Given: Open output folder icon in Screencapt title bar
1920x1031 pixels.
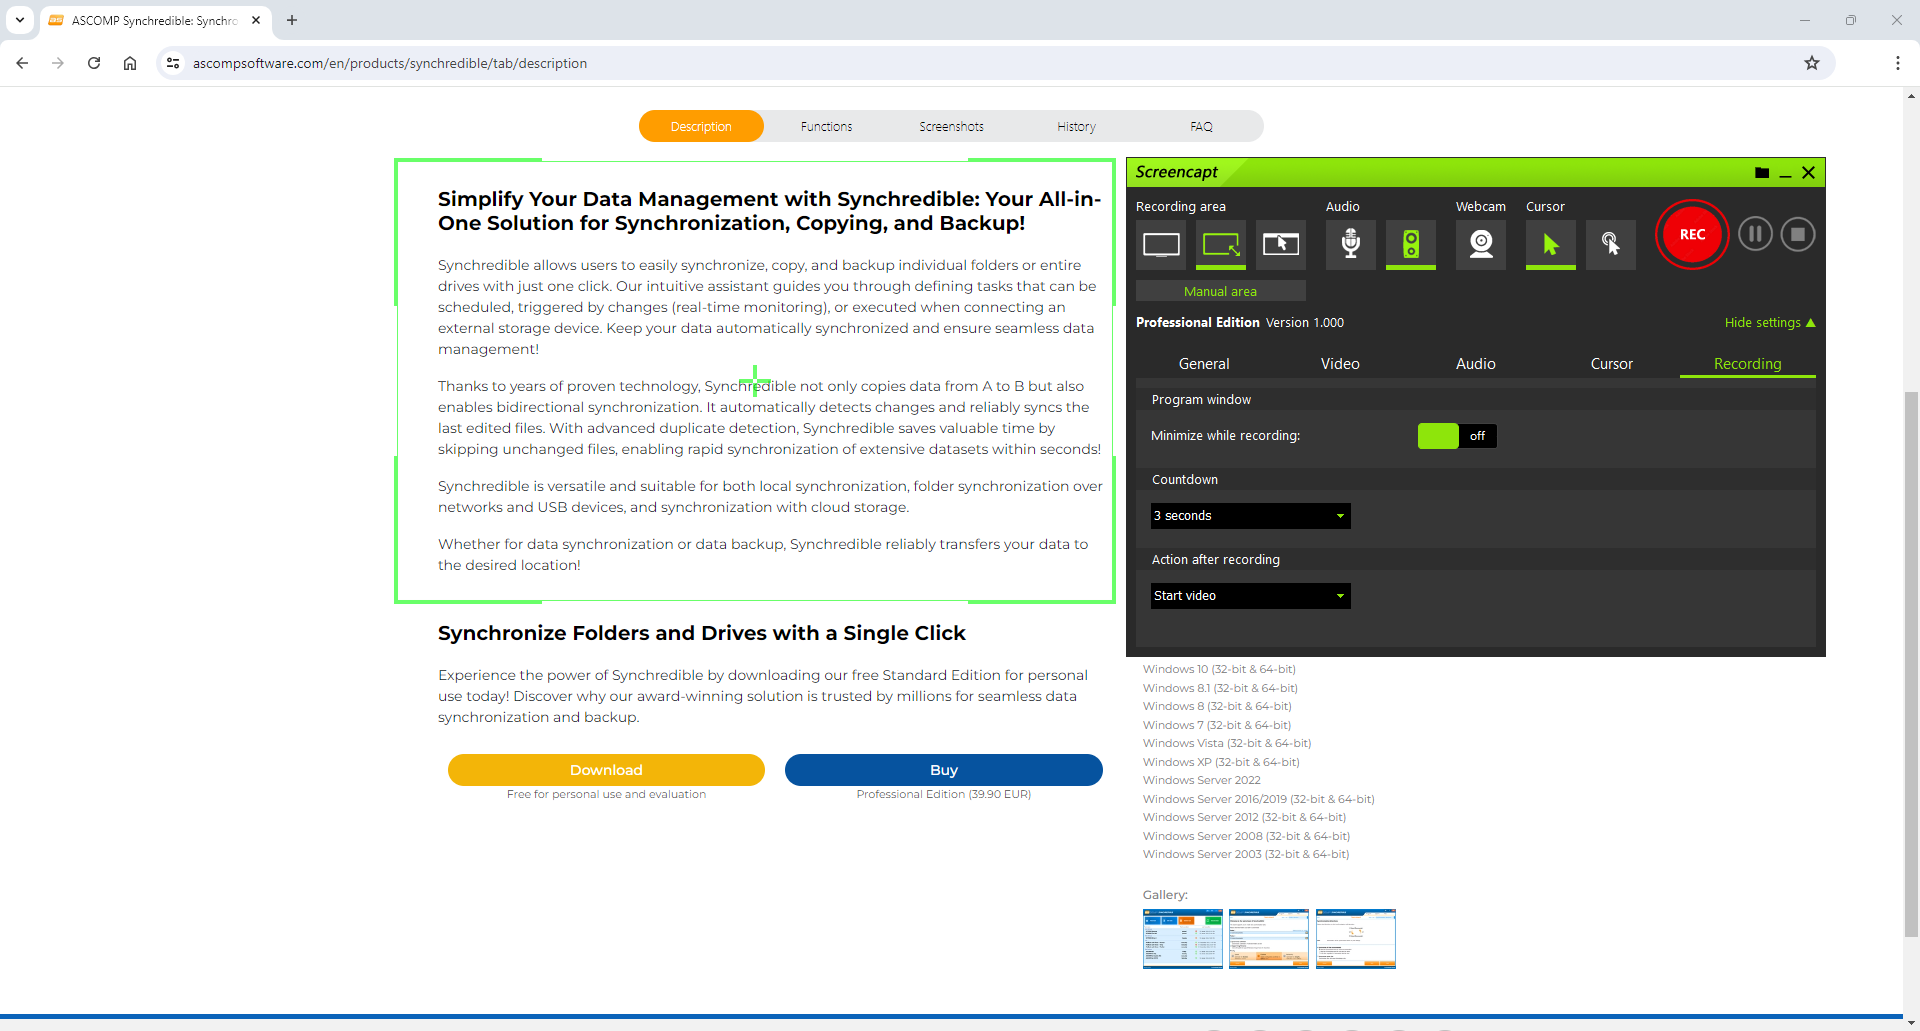Looking at the screenshot, I should pos(1762,173).
